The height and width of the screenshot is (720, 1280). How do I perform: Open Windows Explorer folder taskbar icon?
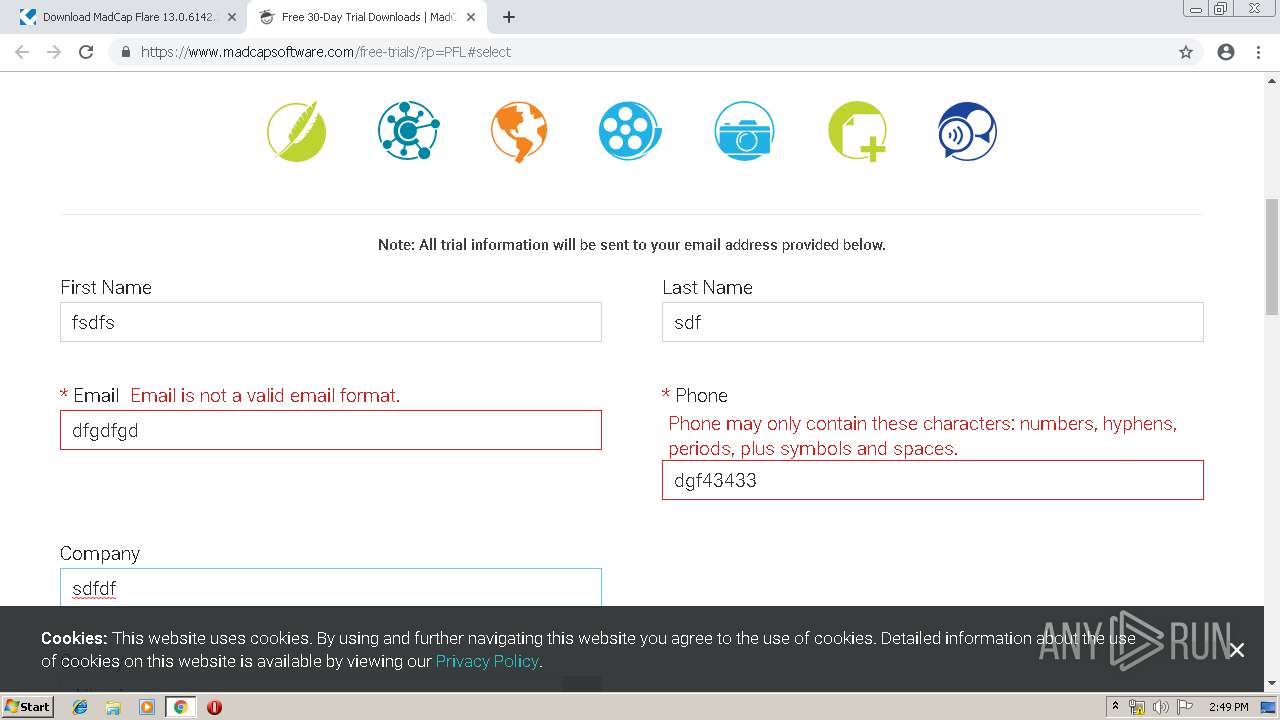click(x=113, y=706)
